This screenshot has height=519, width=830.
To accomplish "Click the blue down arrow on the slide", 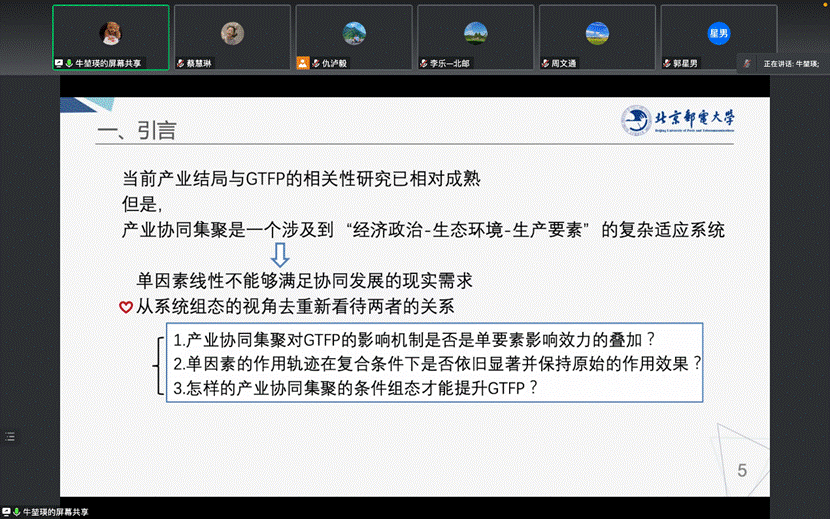I will click(280, 258).
